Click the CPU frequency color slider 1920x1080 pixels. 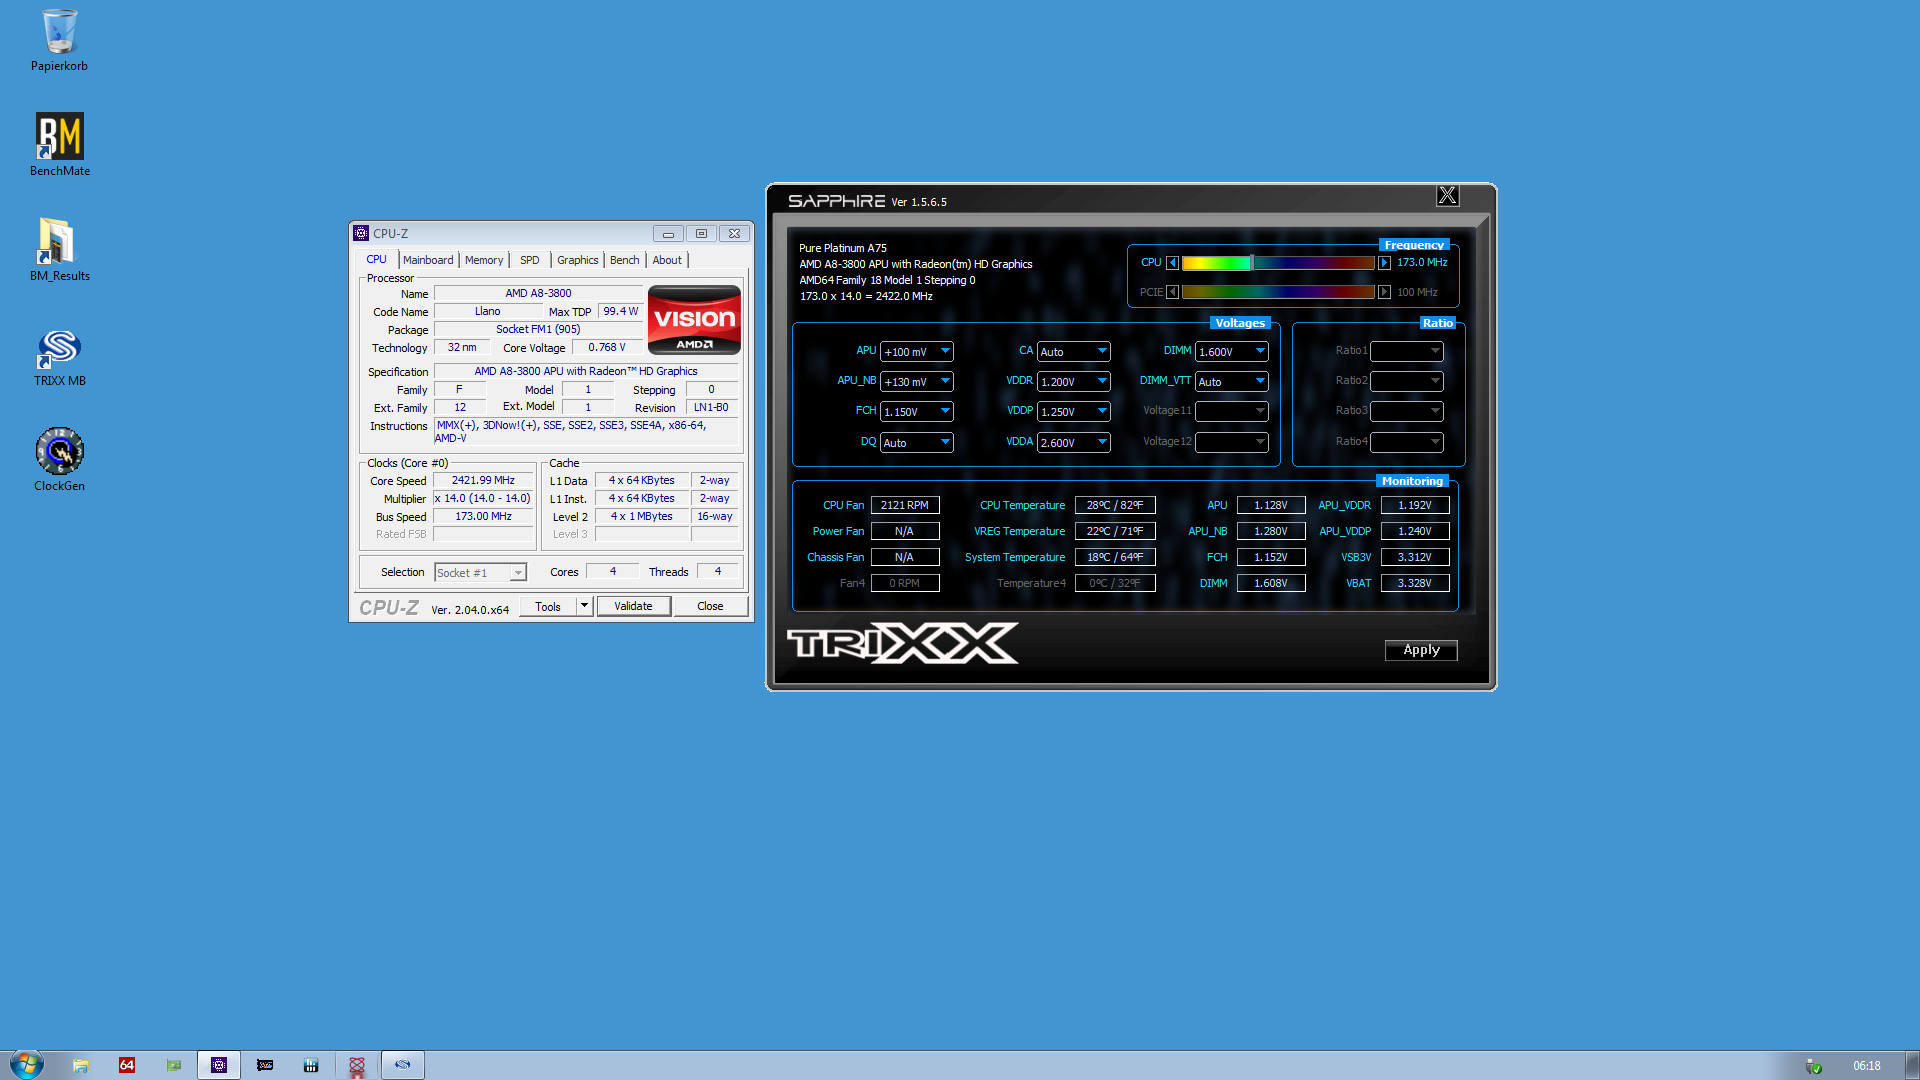[x=1278, y=263]
